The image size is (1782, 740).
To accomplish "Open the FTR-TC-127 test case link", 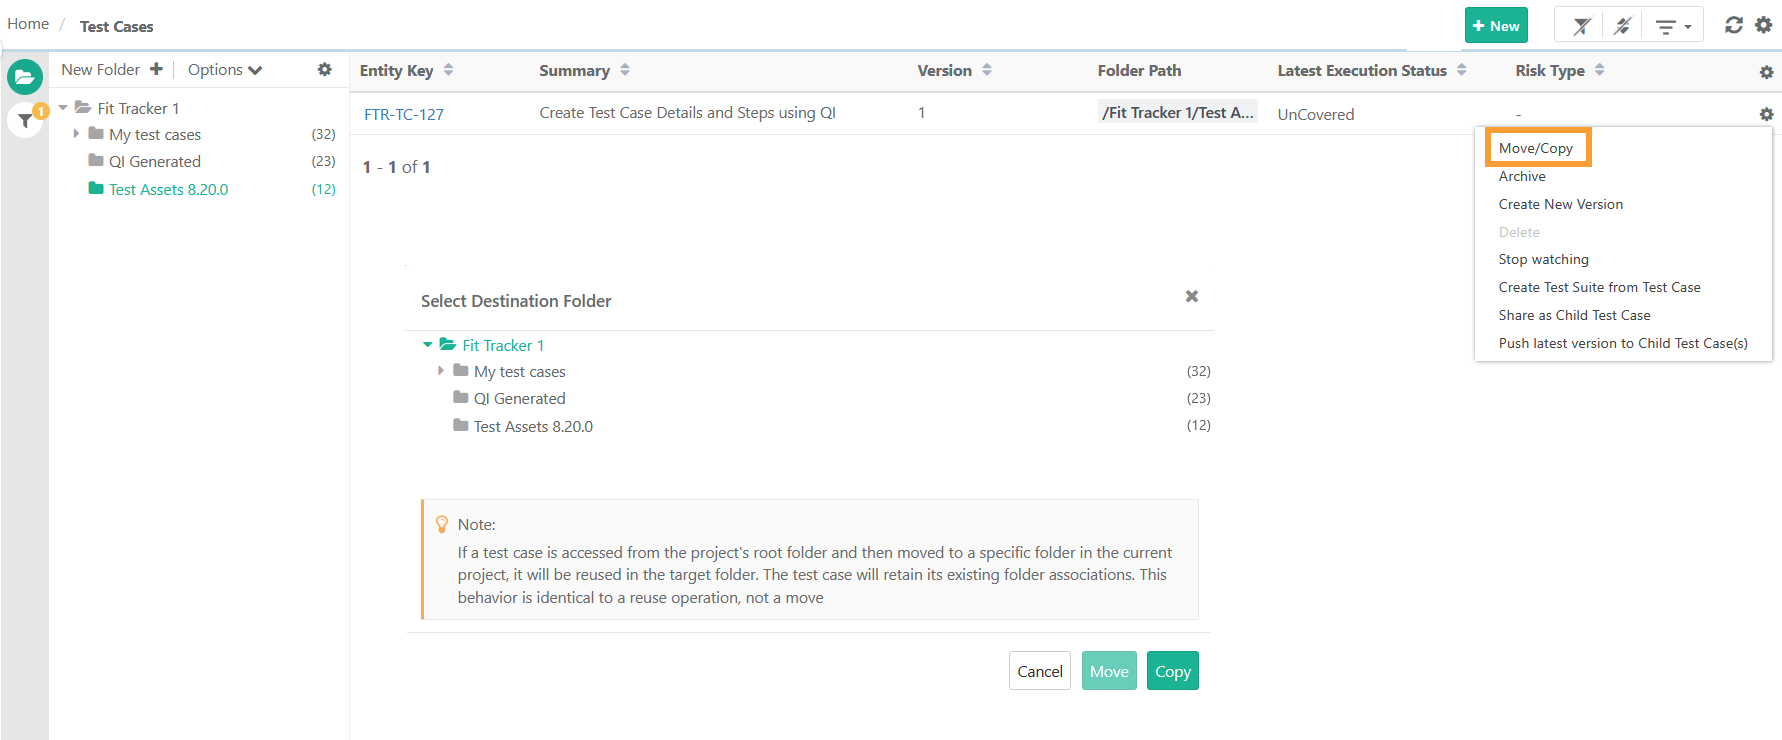I will click(x=404, y=114).
